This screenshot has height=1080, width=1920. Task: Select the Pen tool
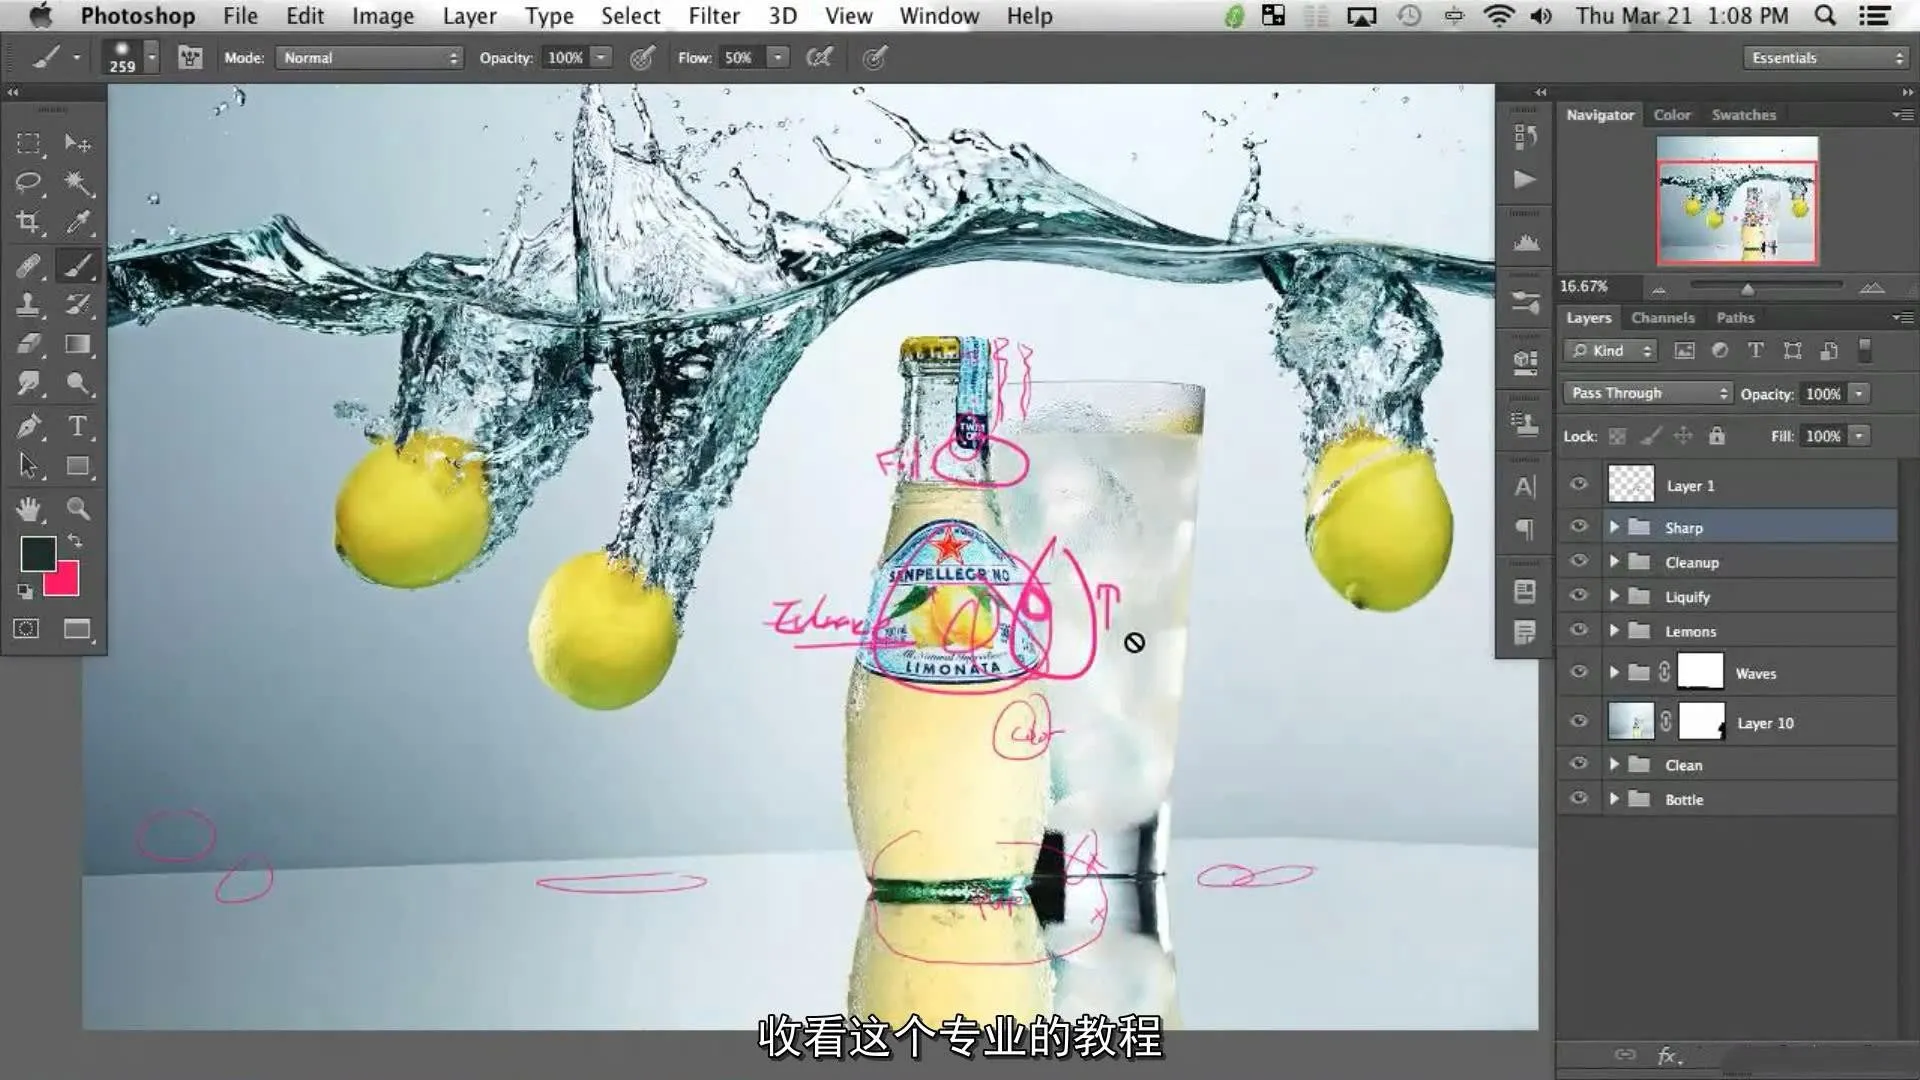tap(29, 427)
